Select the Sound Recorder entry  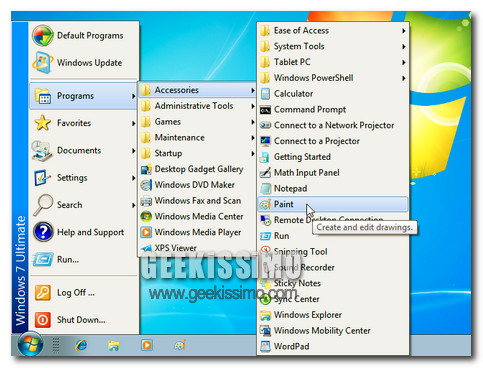coord(333,268)
